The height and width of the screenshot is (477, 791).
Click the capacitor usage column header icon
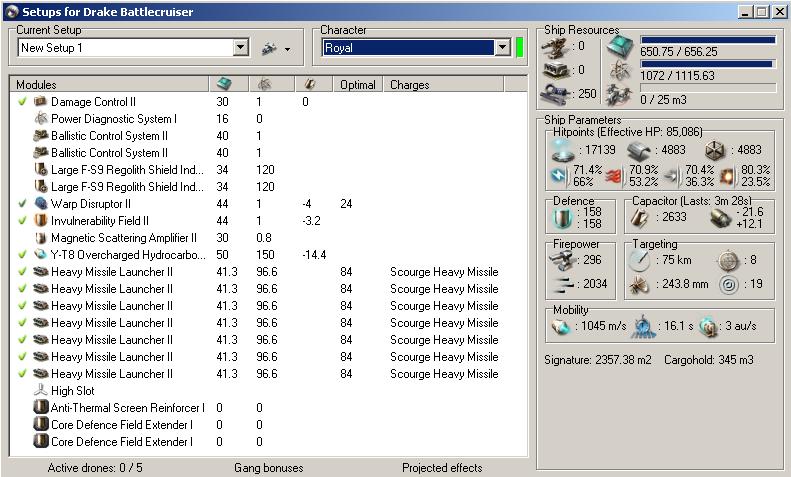[310, 85]
